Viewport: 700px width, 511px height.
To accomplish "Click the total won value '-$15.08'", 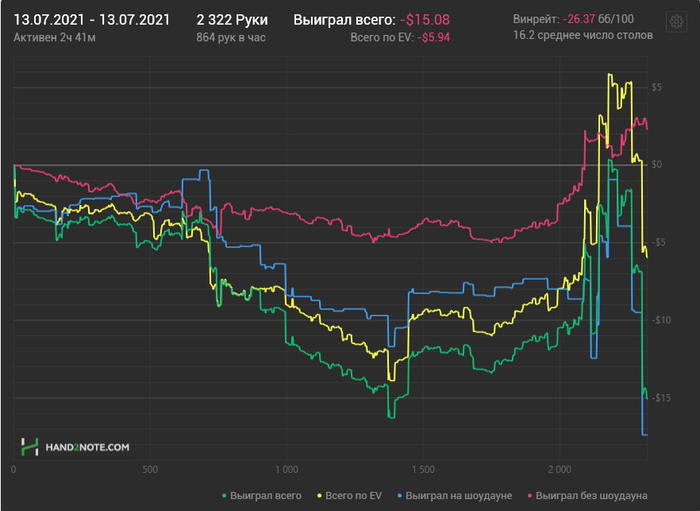I will tap(425, 20).
